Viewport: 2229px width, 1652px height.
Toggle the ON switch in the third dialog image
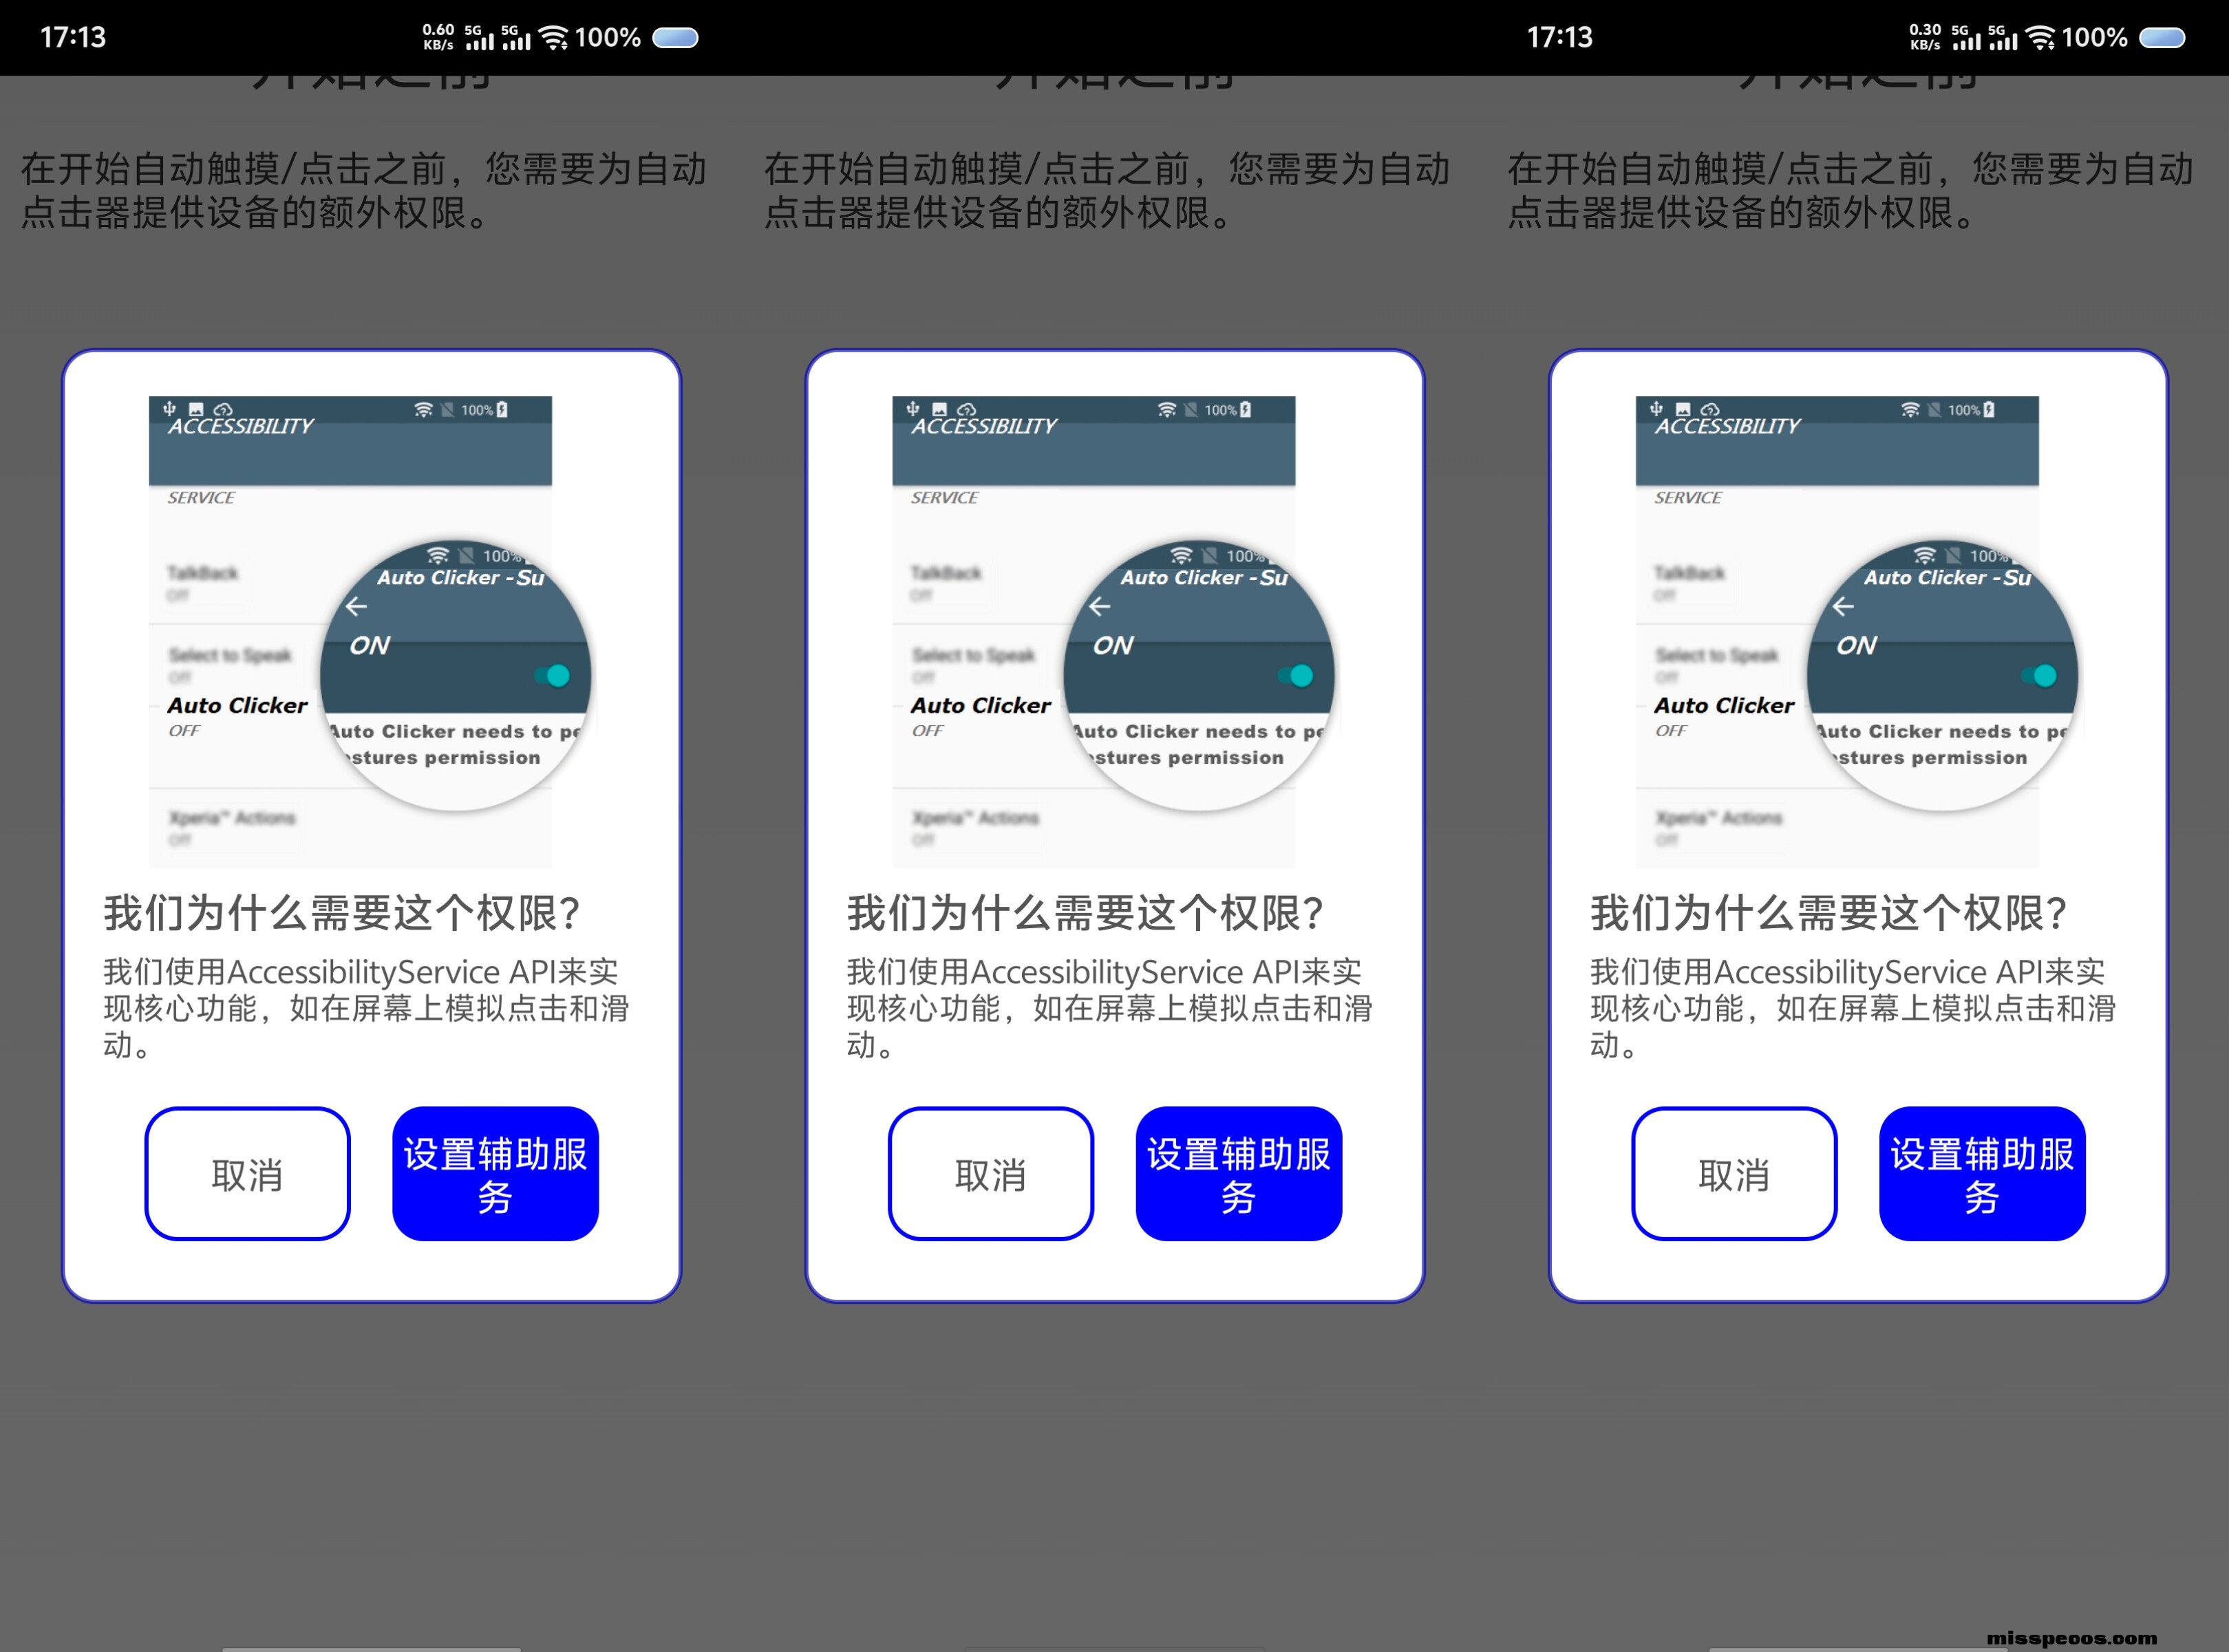[x=2040, y=676]
